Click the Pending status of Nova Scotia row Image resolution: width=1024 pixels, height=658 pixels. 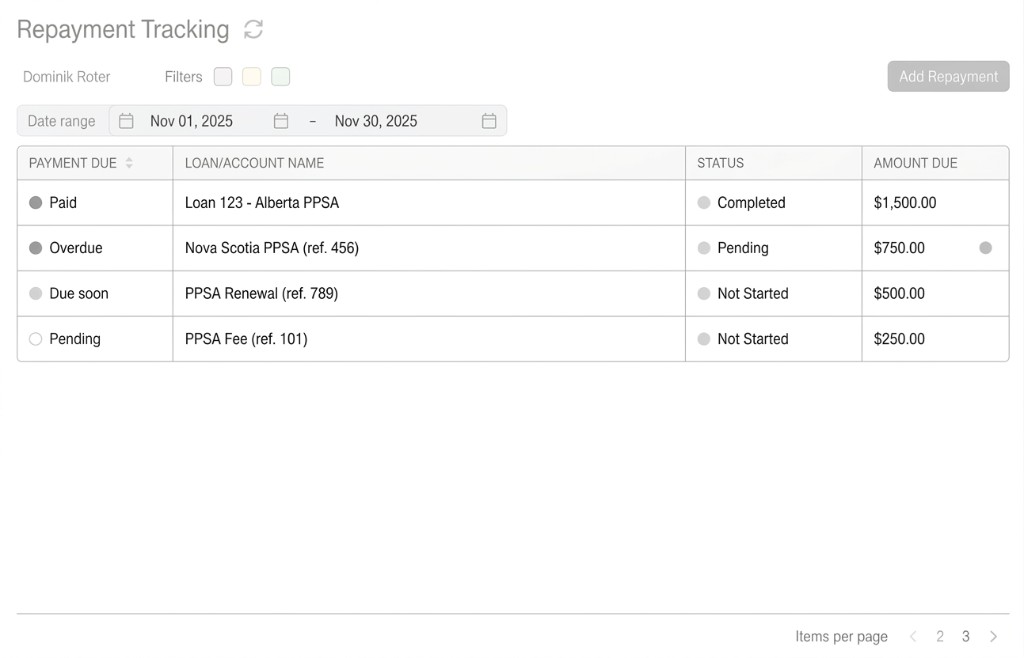(743, 248)
